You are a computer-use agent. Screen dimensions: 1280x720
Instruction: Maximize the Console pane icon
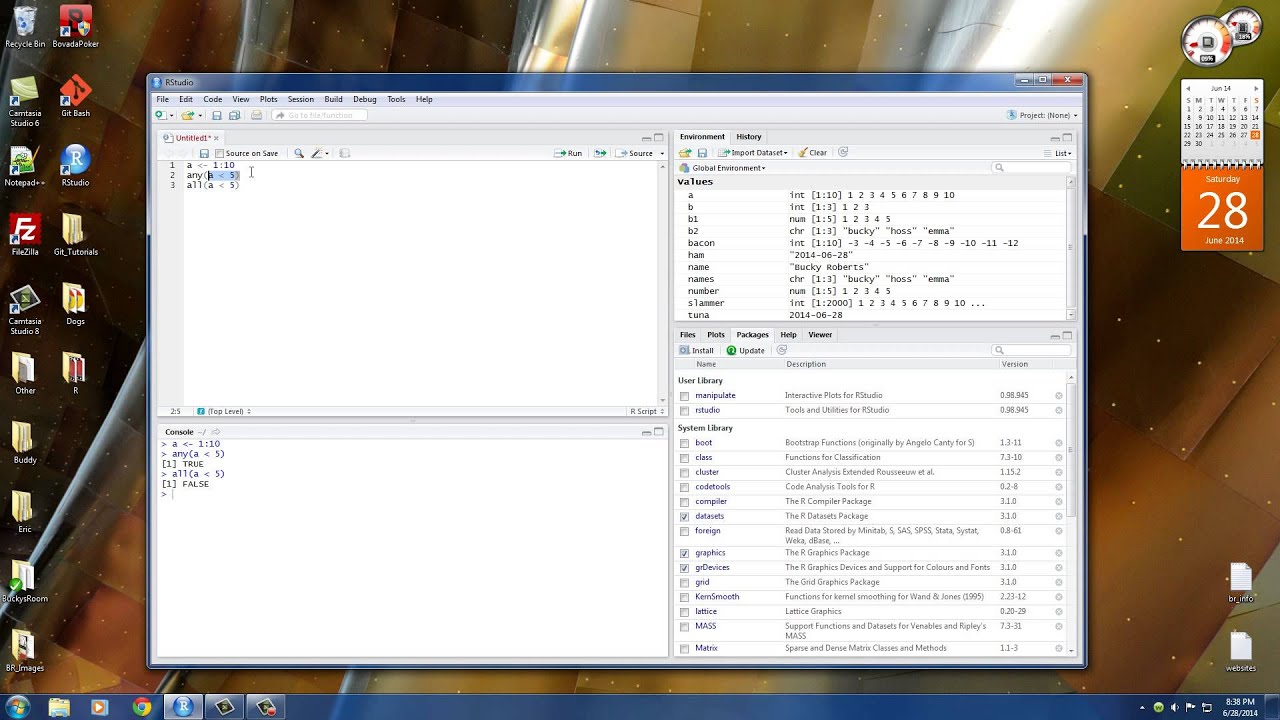(x=658, y=432)
